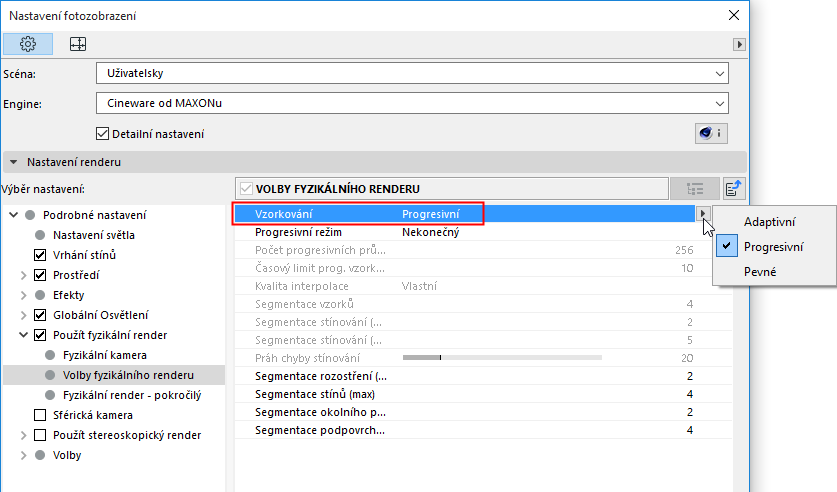Select the Časový limit prog. vzork... row
This screenshot has width=837, height=492.
[483, 268]
